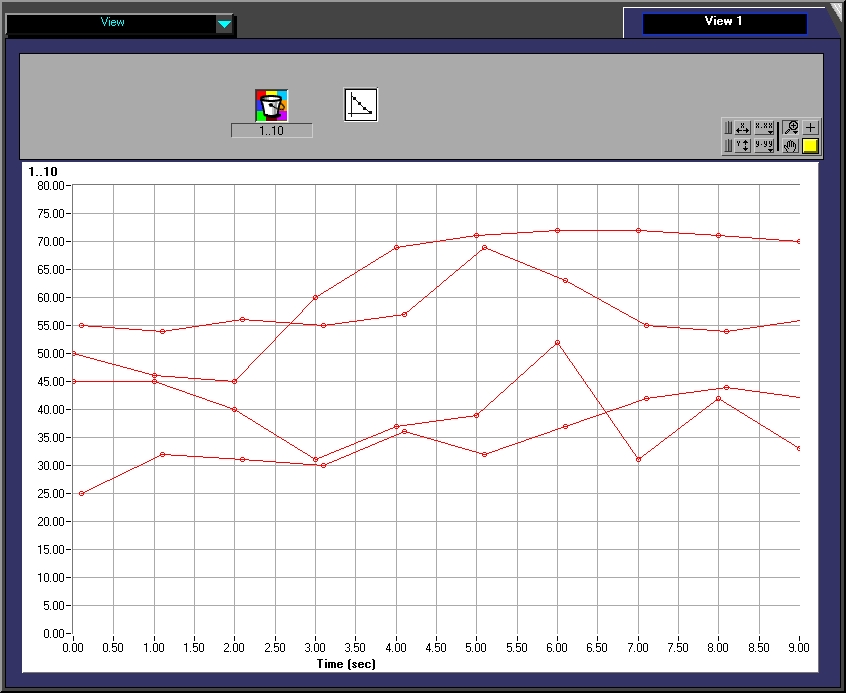This screenshot has width=846, height=693.
Task: Click the yellow color box in graph palette
Action: [810, 146]
